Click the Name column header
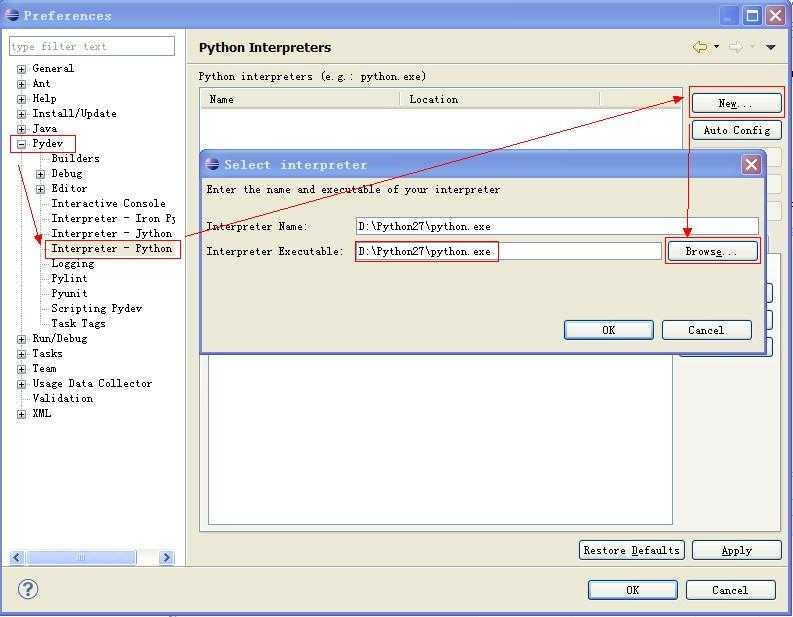793x617 pixels. pyautogui.click(x=300, y=100)
